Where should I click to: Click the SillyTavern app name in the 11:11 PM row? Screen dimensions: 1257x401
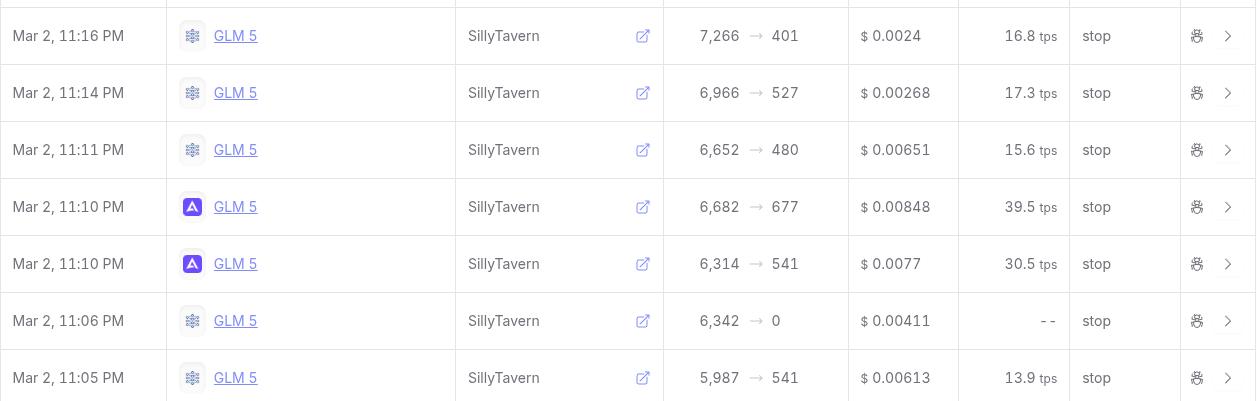click(503, 150)
